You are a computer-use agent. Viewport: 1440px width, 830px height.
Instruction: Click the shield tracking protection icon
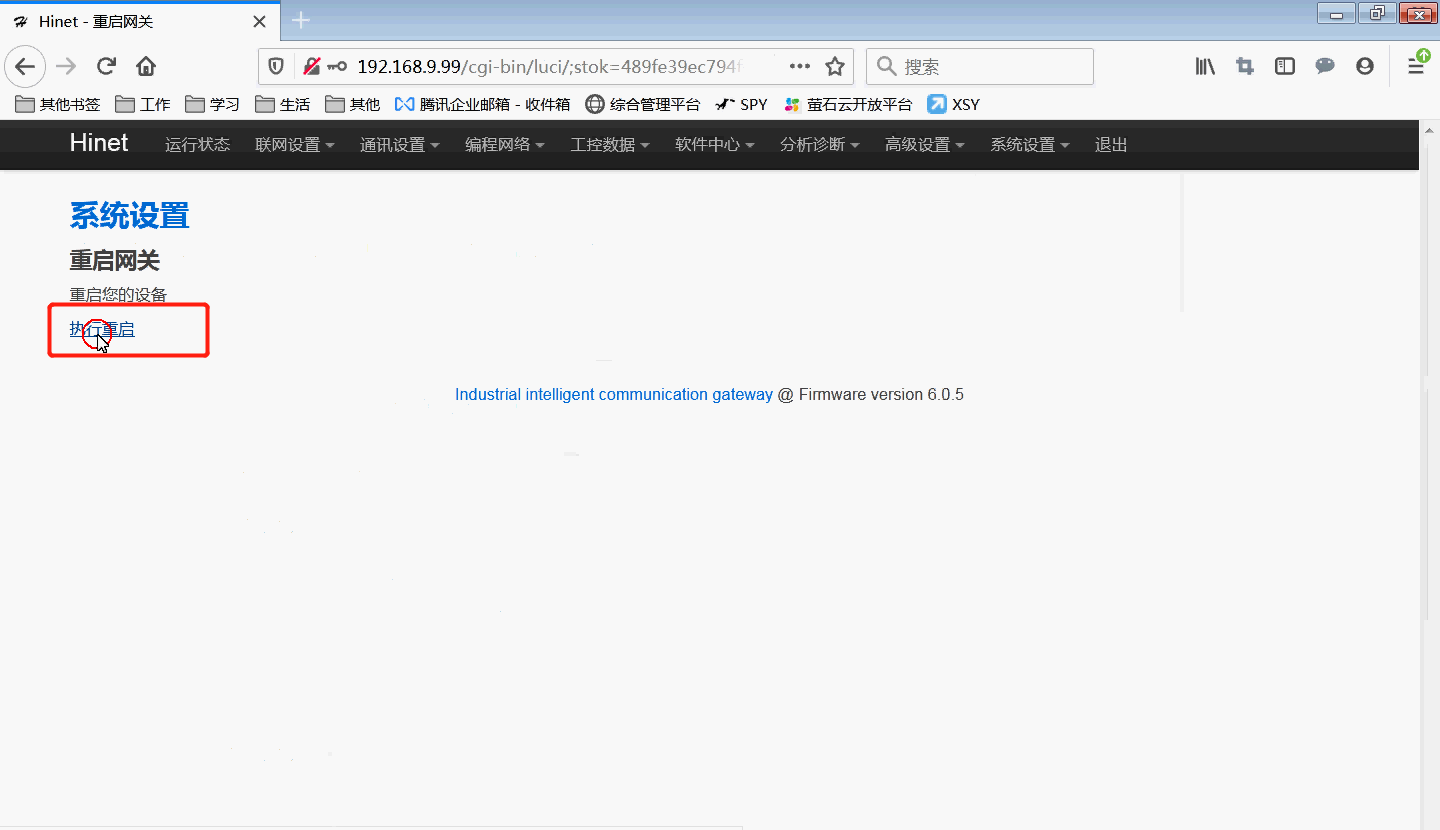point(276,66)
